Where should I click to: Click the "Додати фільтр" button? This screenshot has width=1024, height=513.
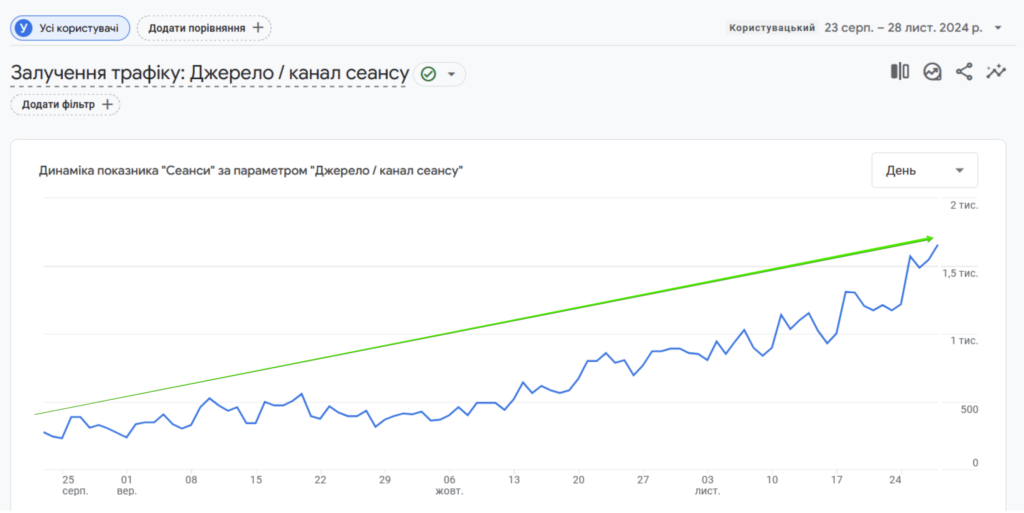tap(65, 104)
